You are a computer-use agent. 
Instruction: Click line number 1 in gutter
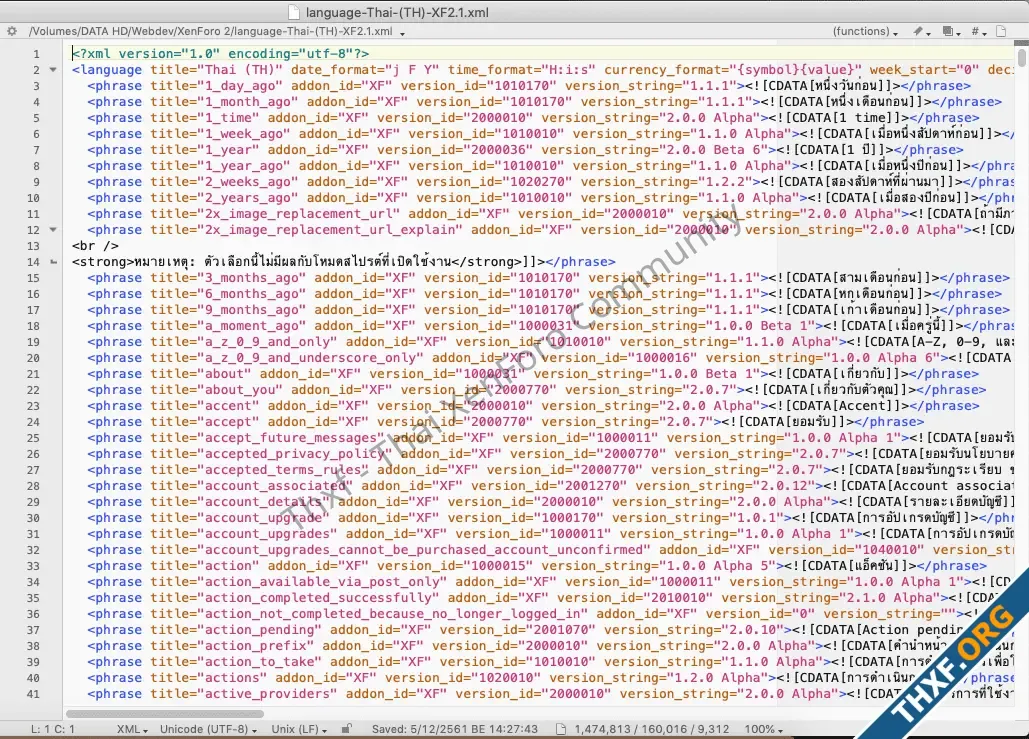tap(36, 54)
